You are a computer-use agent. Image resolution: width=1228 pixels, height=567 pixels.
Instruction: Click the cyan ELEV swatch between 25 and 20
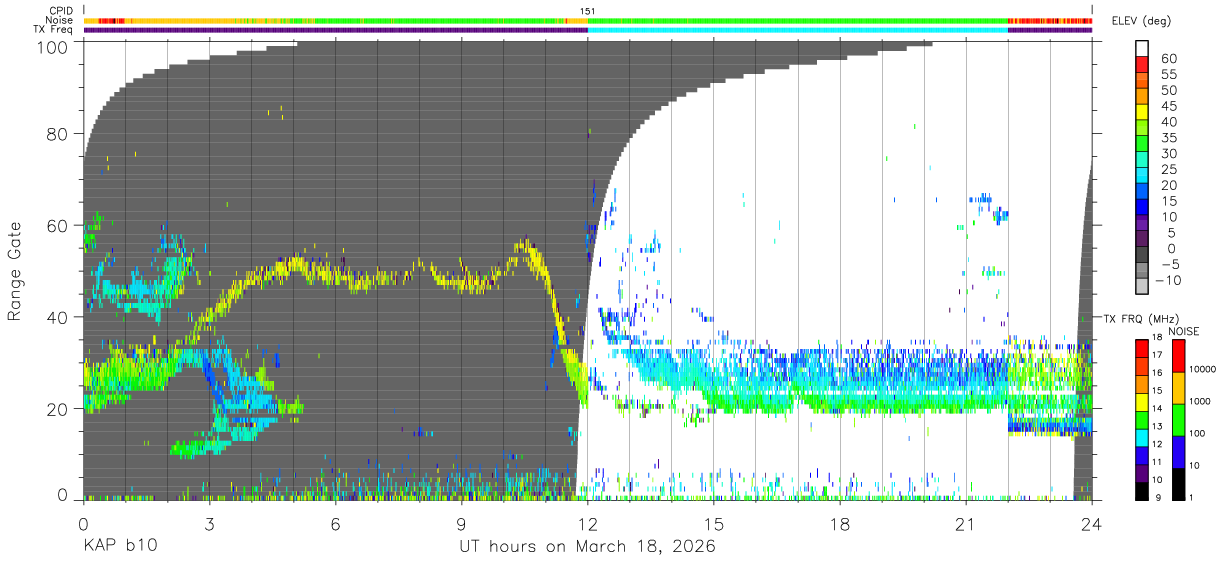[x=1142, y=177]
